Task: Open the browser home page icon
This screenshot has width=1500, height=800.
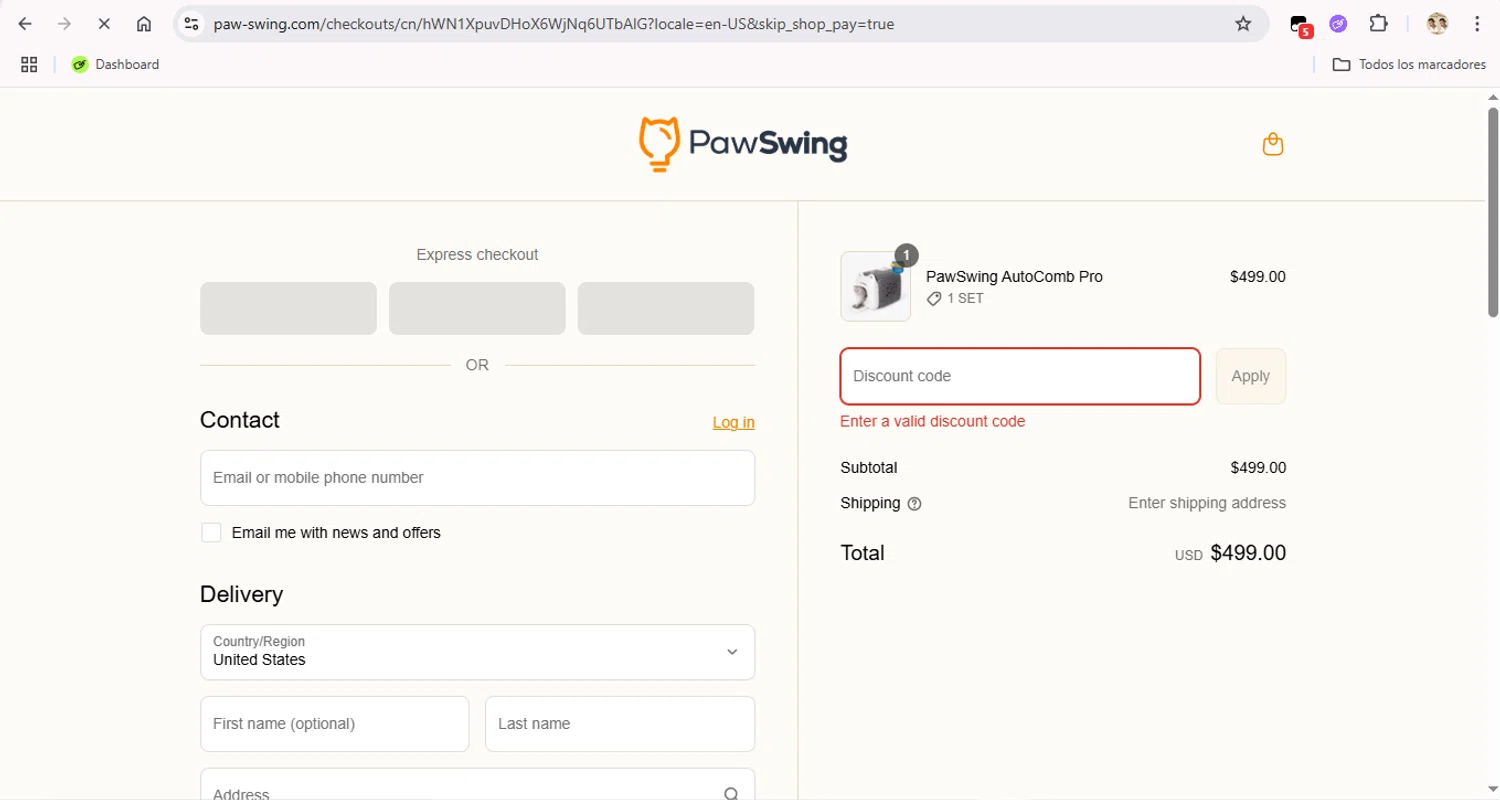Action: (144, 24)
